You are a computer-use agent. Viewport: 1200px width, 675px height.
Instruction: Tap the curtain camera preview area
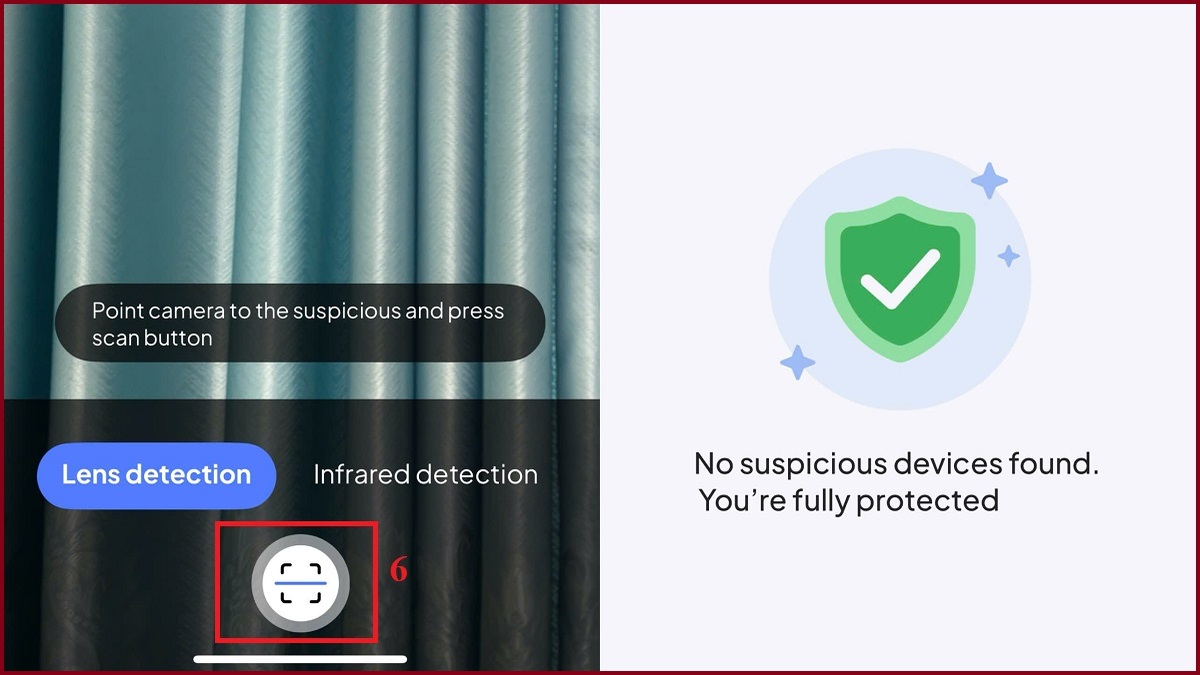point(300,150)
